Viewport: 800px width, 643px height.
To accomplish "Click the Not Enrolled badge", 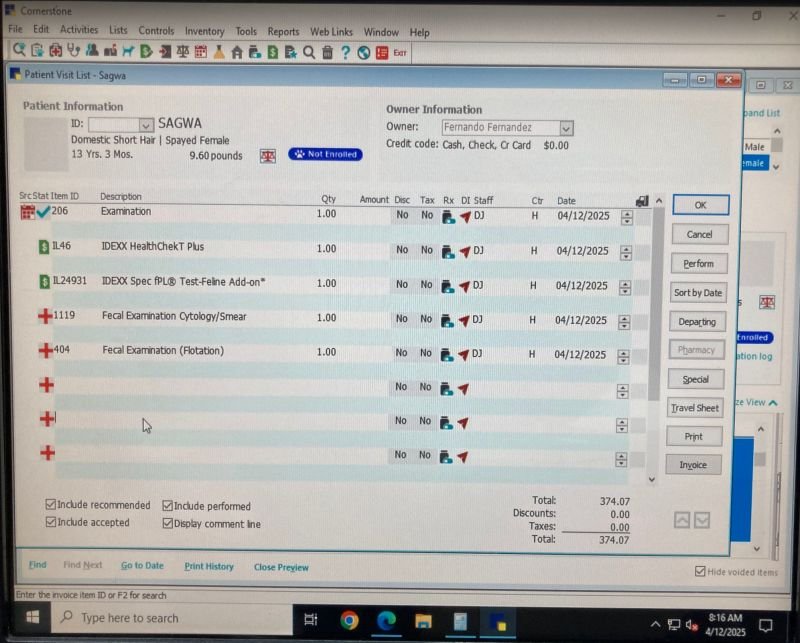I will tap(326, 154).
